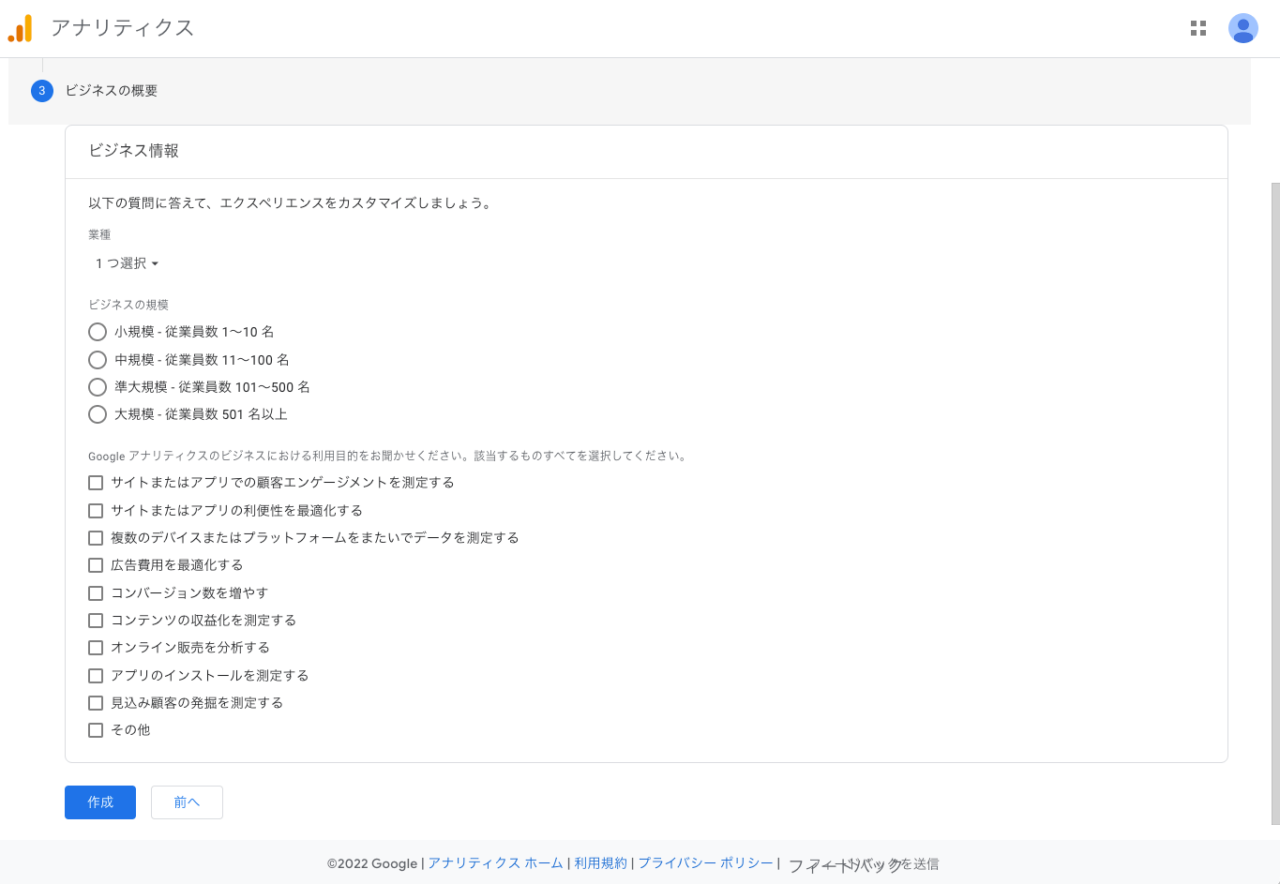Choose 準大規模 - 従業員数 101〜500 名 radio
This screenshot has width=1280, height=884.
point(97,387)
